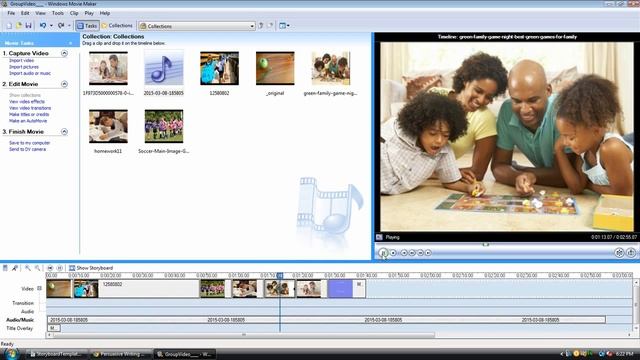Select the Soccer-Main-Image clip thumbnail
This screenshot has height=360, width=640.
164,126
